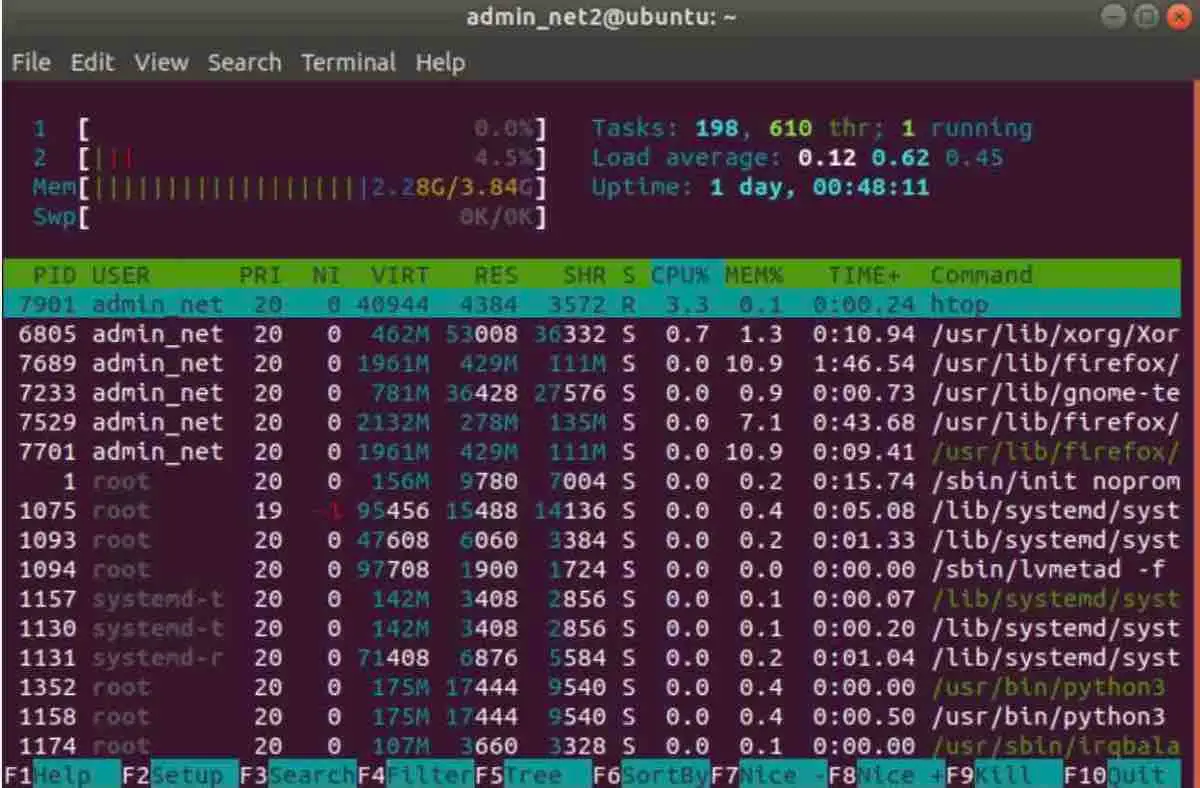
Task: Click the Mem usage bar
Action: [x=291, y=187]
